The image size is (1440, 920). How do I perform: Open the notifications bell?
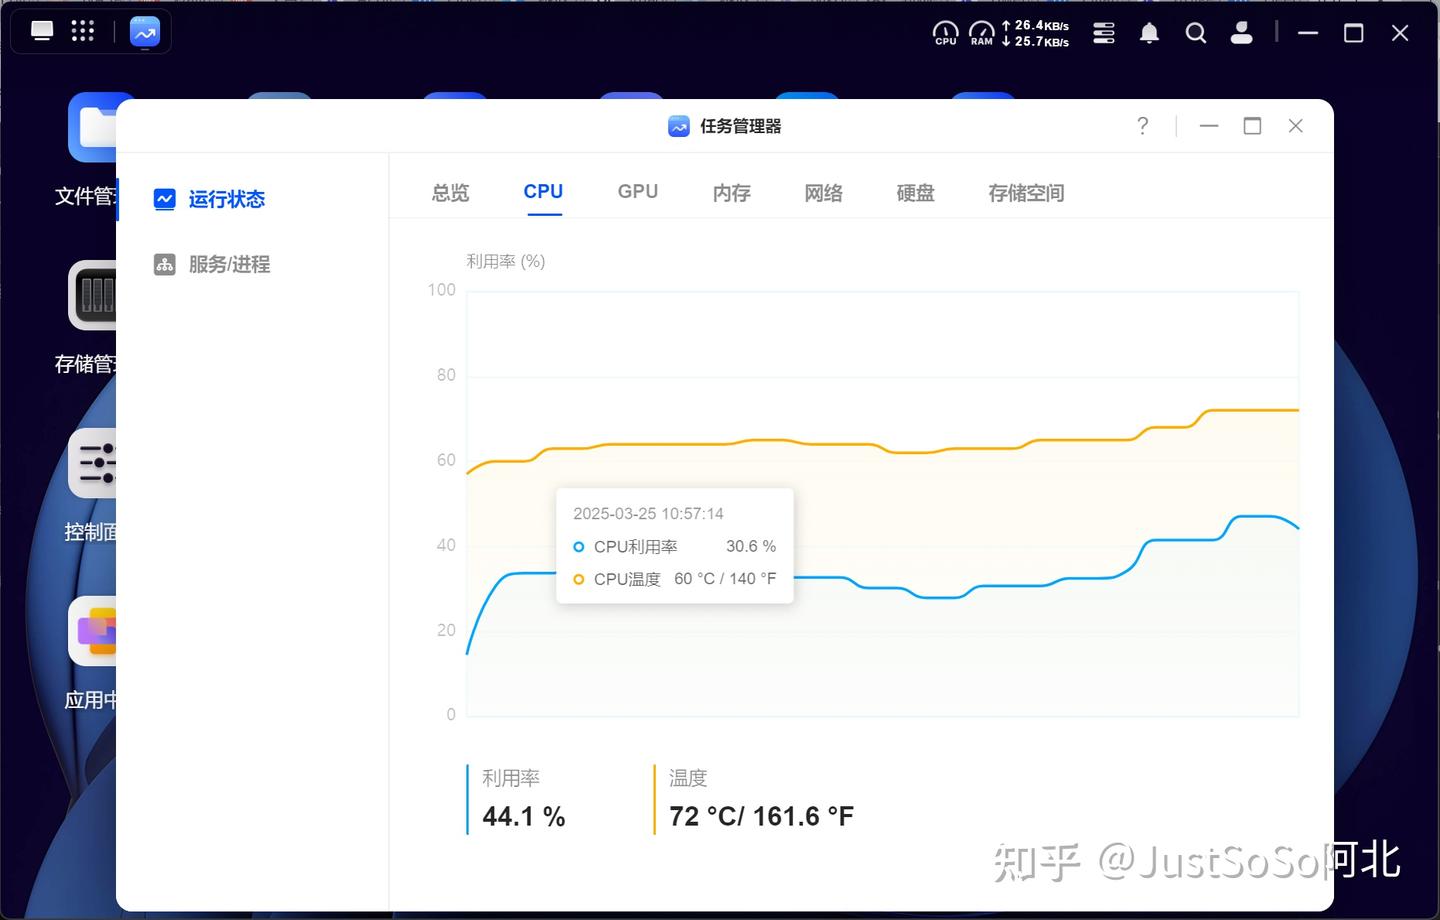pos(1148,33)
